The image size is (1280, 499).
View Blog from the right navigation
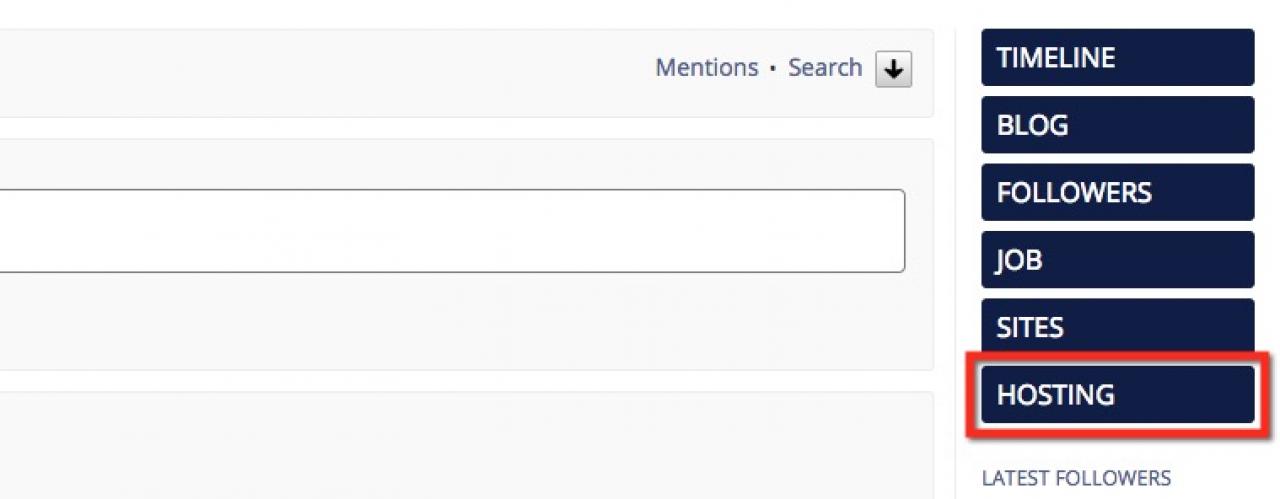[x=1117, y=125]
